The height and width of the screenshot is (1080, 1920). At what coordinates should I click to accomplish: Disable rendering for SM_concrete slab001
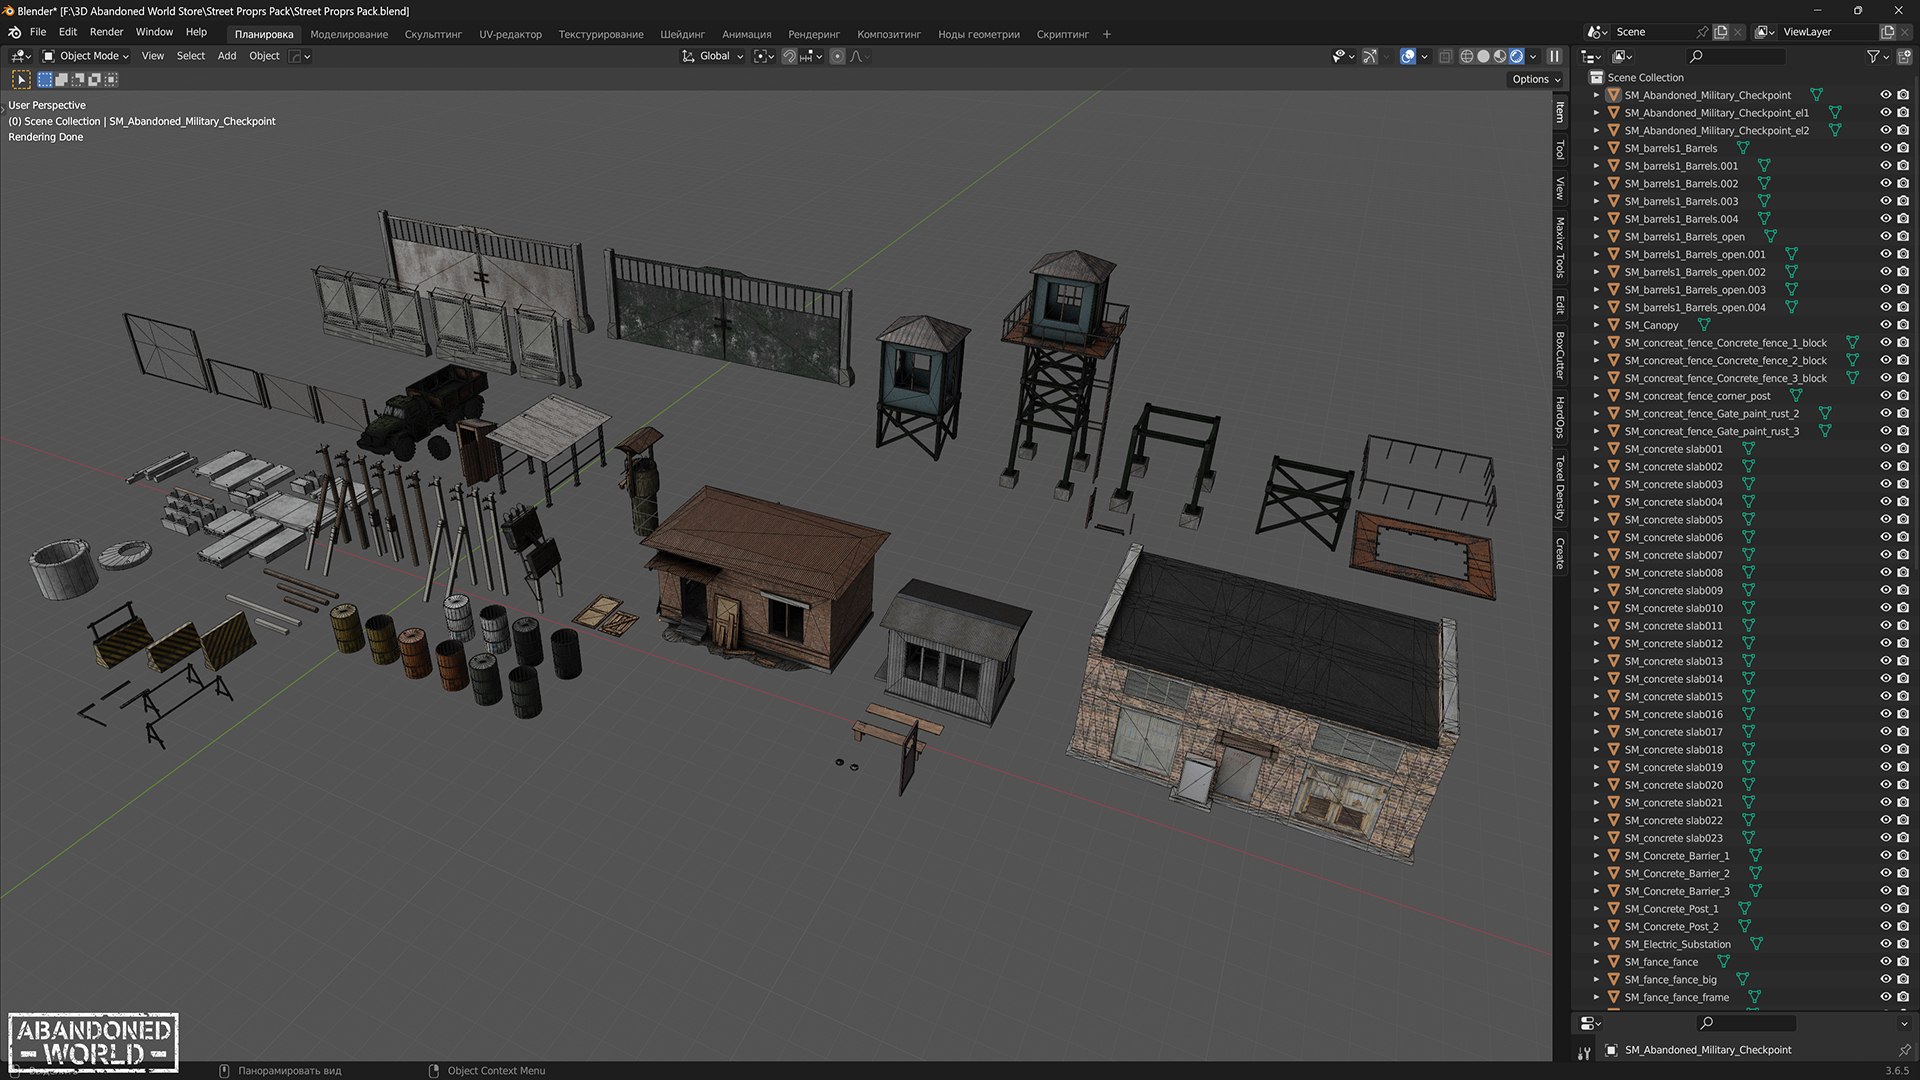pyautogui.click(x=1903, y=449)
